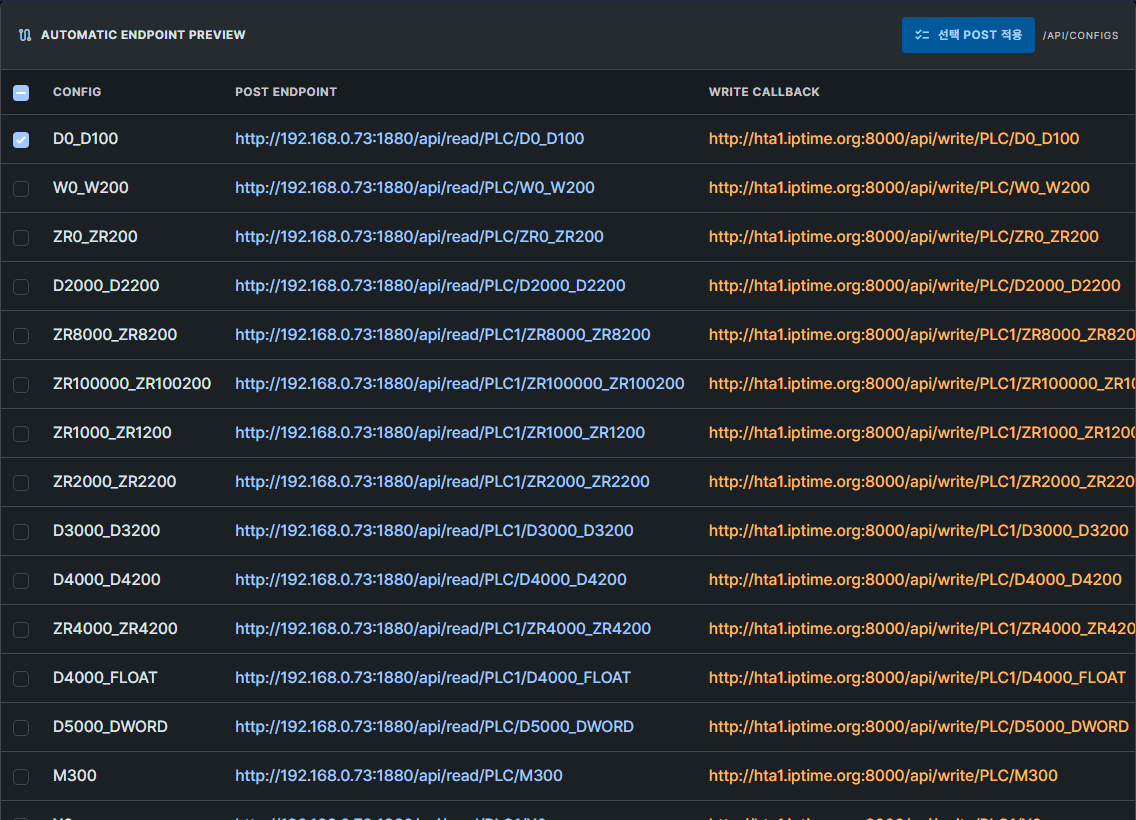Open the D4000_FLOAT write callback URL
The height and width of the screenshot is (820, 1136).
tap(917, 677)
